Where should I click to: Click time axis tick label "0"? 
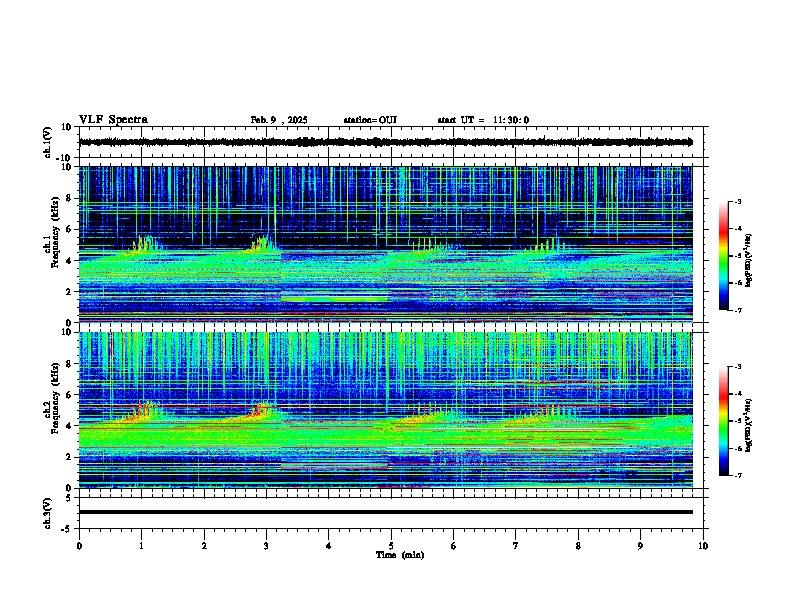click(79, 546)
